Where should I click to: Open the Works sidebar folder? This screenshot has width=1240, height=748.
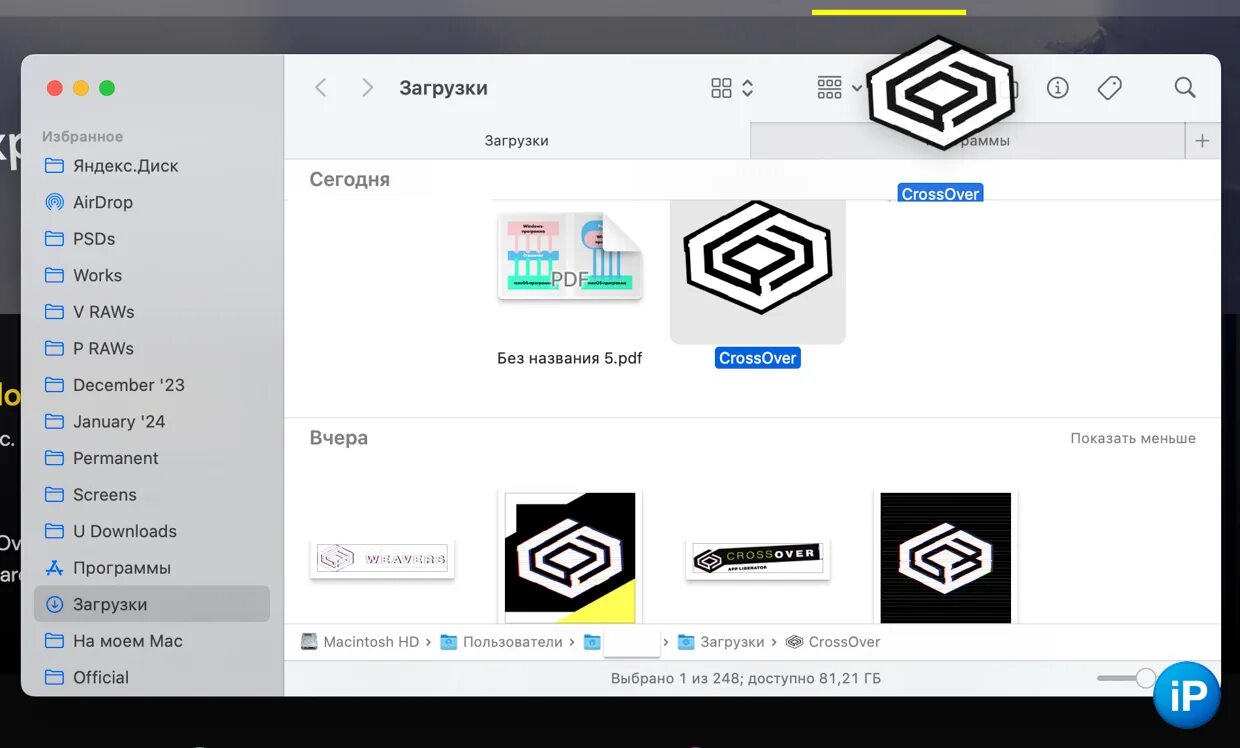click(x=152, y=275)
